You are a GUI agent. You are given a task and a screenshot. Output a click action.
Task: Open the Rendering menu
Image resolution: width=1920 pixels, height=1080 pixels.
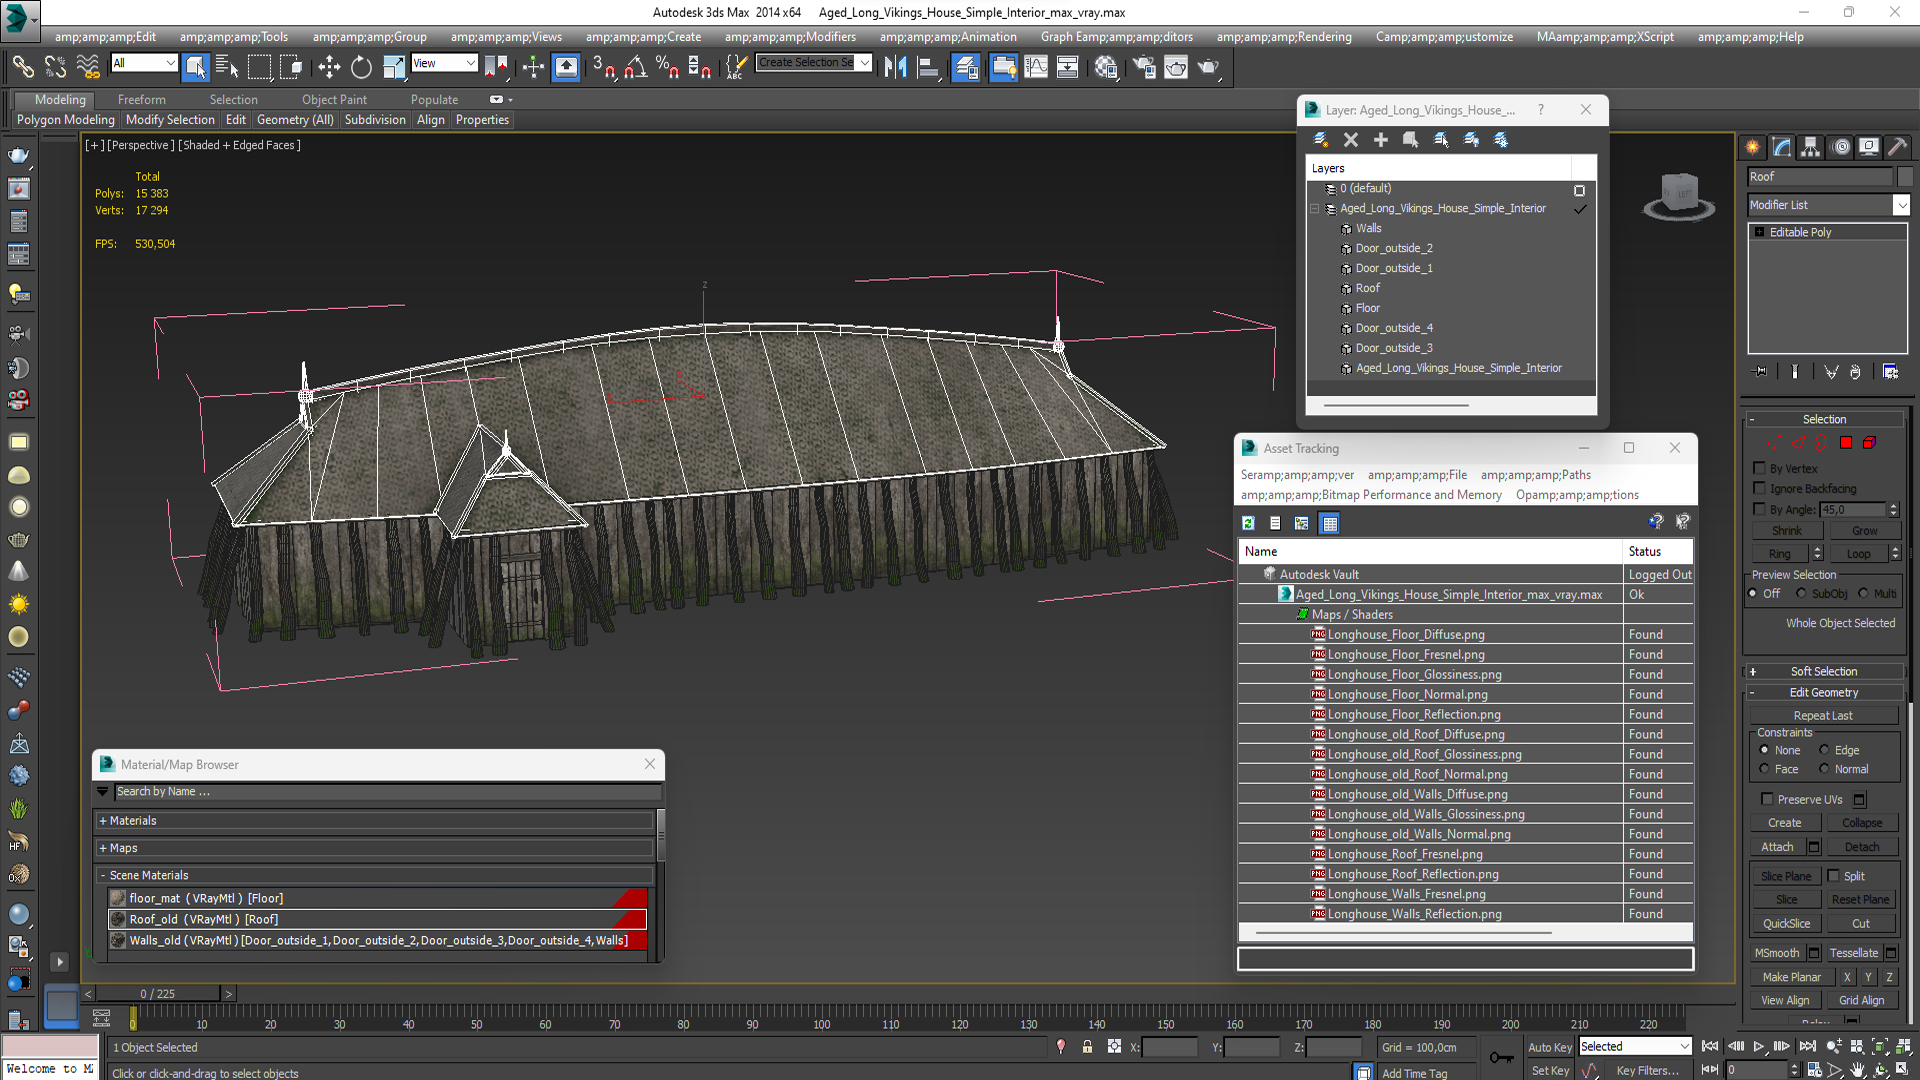pyautogui.click(x=1284, y=37)
